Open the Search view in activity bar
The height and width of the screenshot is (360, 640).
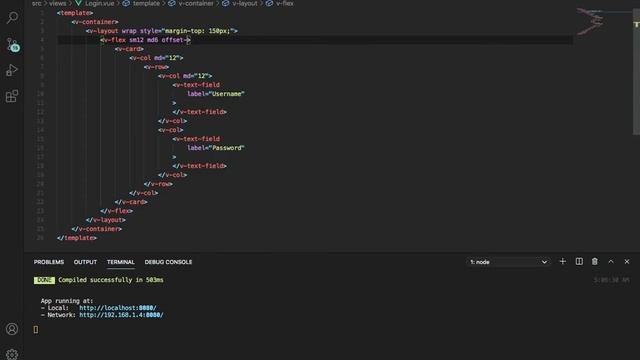click(x=12, y=18)
